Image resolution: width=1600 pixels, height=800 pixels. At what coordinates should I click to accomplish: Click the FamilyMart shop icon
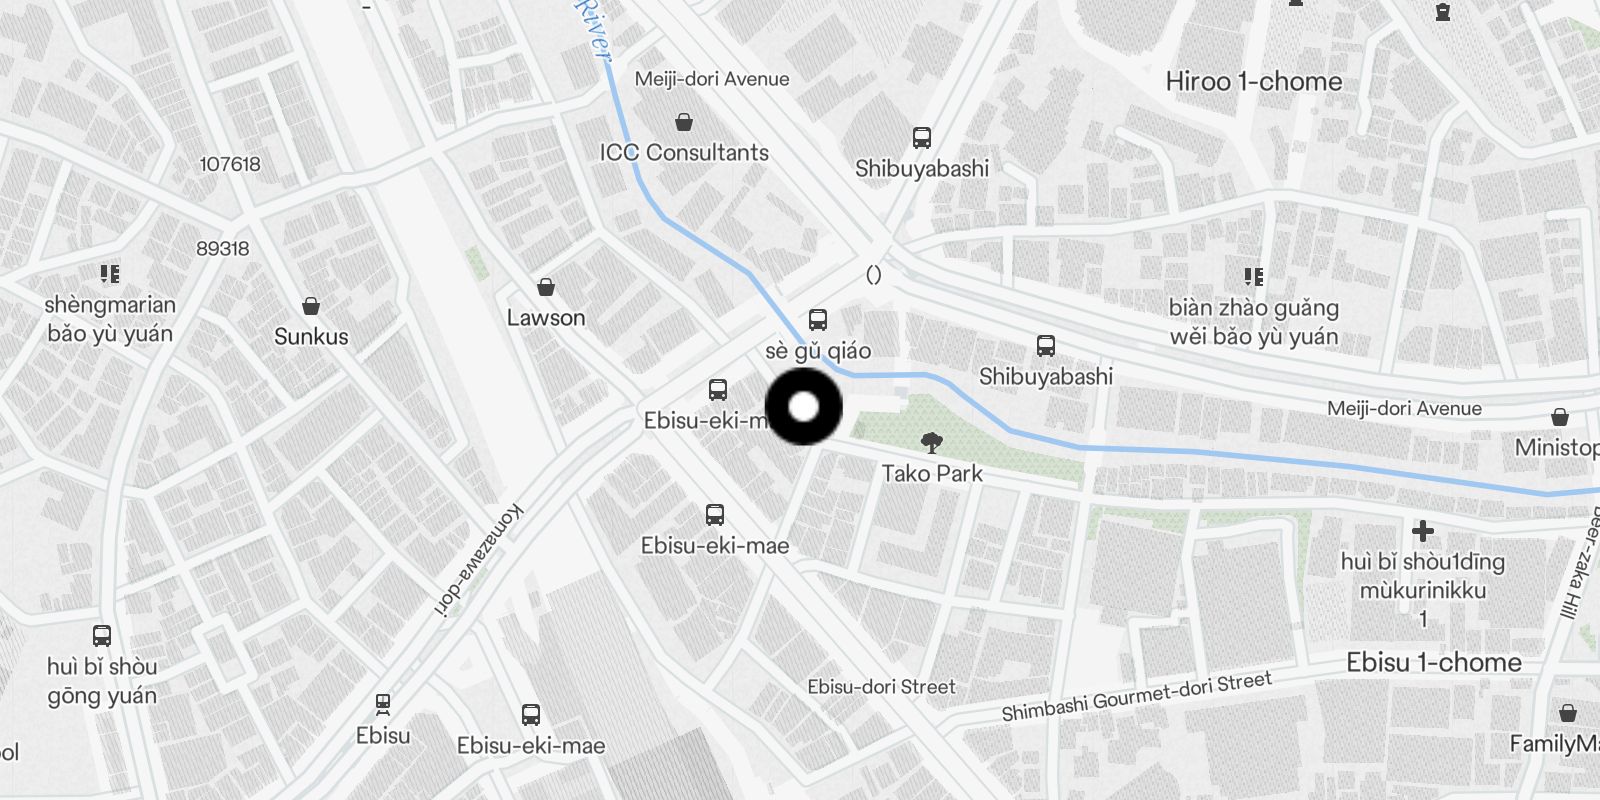click(x=1568, y=713)
